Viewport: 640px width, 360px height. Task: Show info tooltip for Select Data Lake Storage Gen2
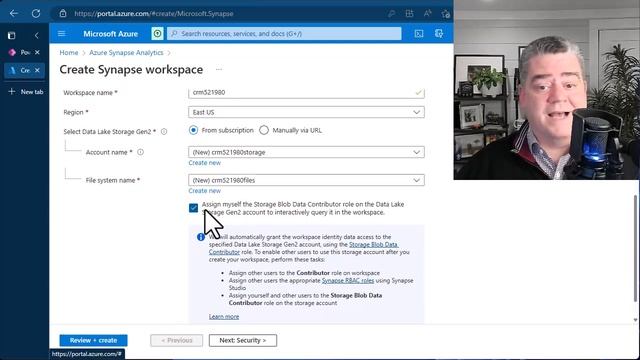[164, 132]
